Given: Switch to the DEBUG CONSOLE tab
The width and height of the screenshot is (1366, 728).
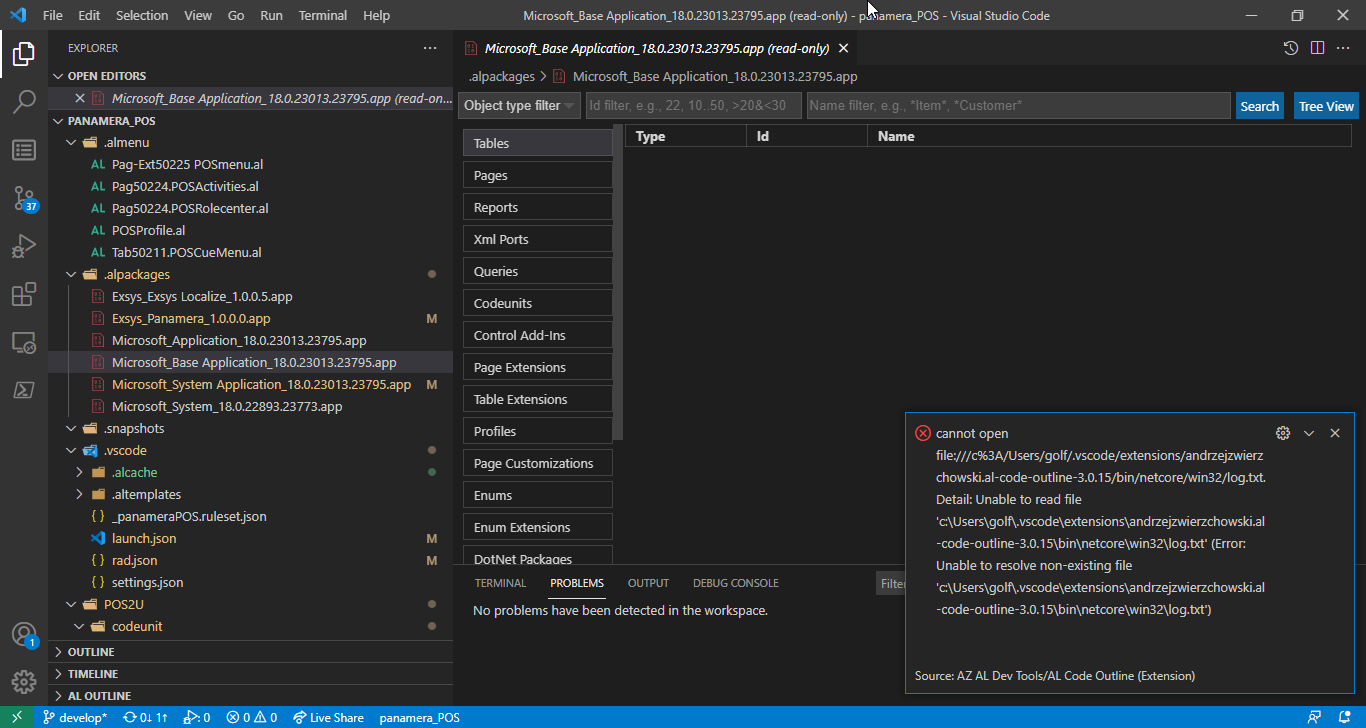Looking at the screenshot, I should (735, 583).
